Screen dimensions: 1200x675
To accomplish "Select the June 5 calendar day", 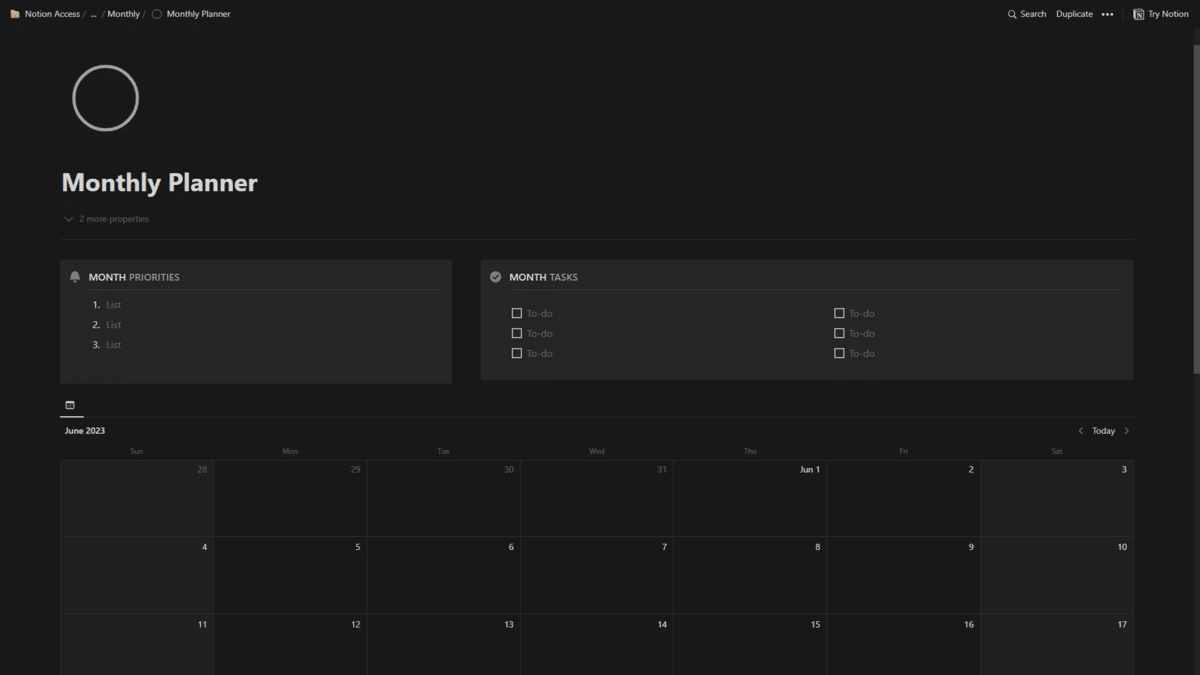I will 290,576.
